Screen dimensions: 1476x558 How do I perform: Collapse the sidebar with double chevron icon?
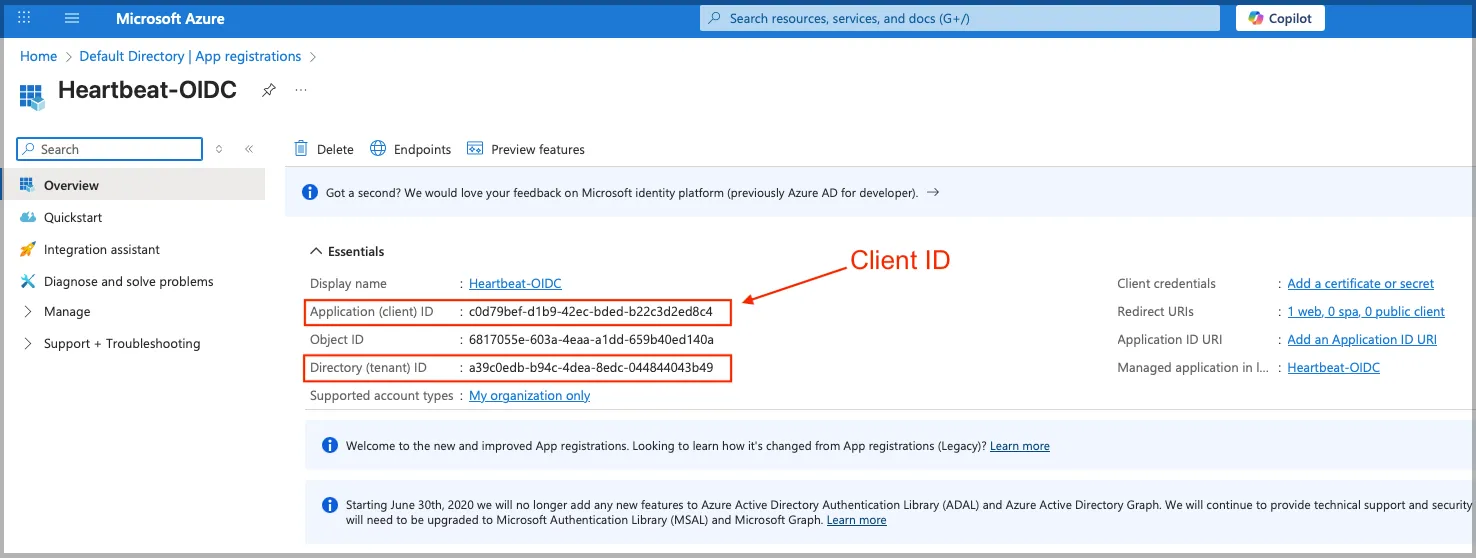tap(249, 149)
